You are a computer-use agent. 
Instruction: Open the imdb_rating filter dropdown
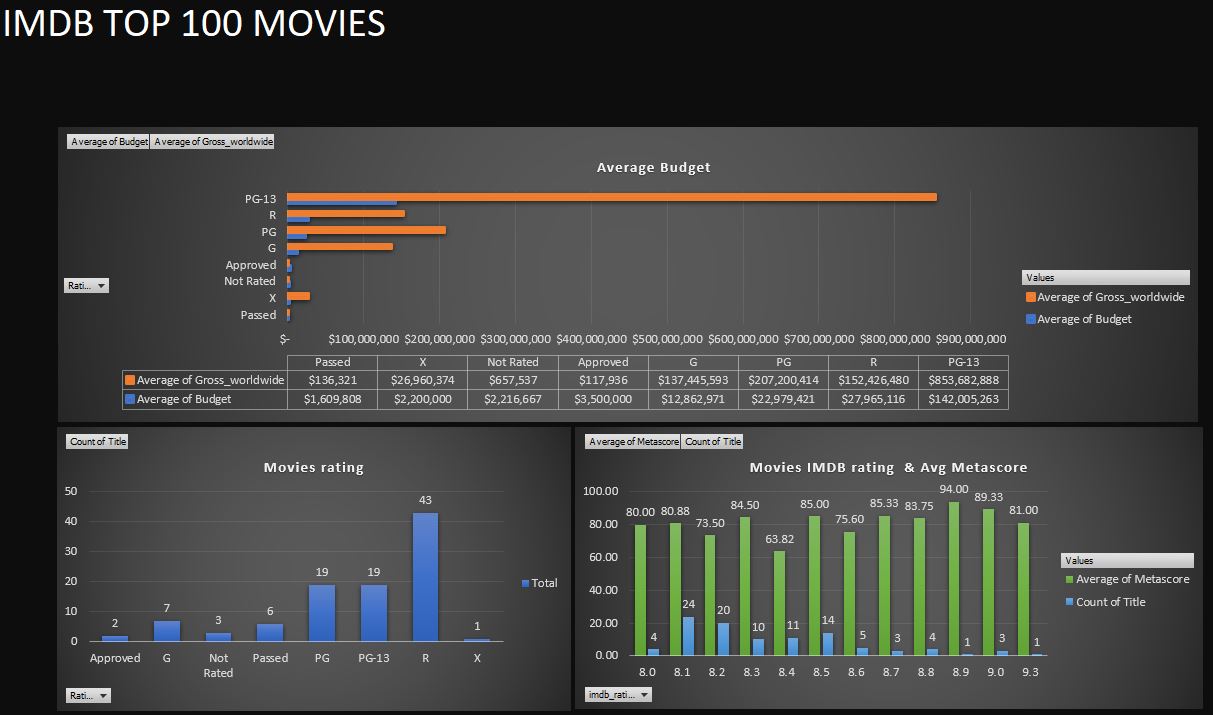click(618, 694)
